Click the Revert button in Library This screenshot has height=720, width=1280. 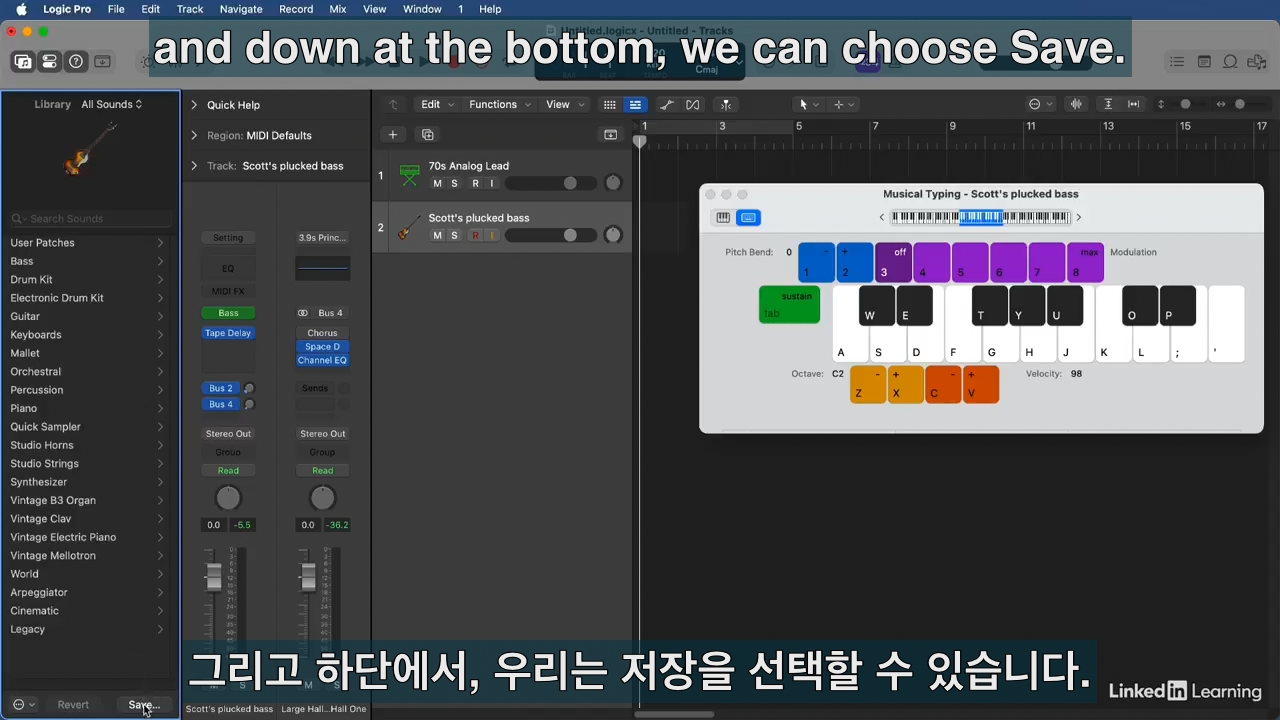(73, 705)
